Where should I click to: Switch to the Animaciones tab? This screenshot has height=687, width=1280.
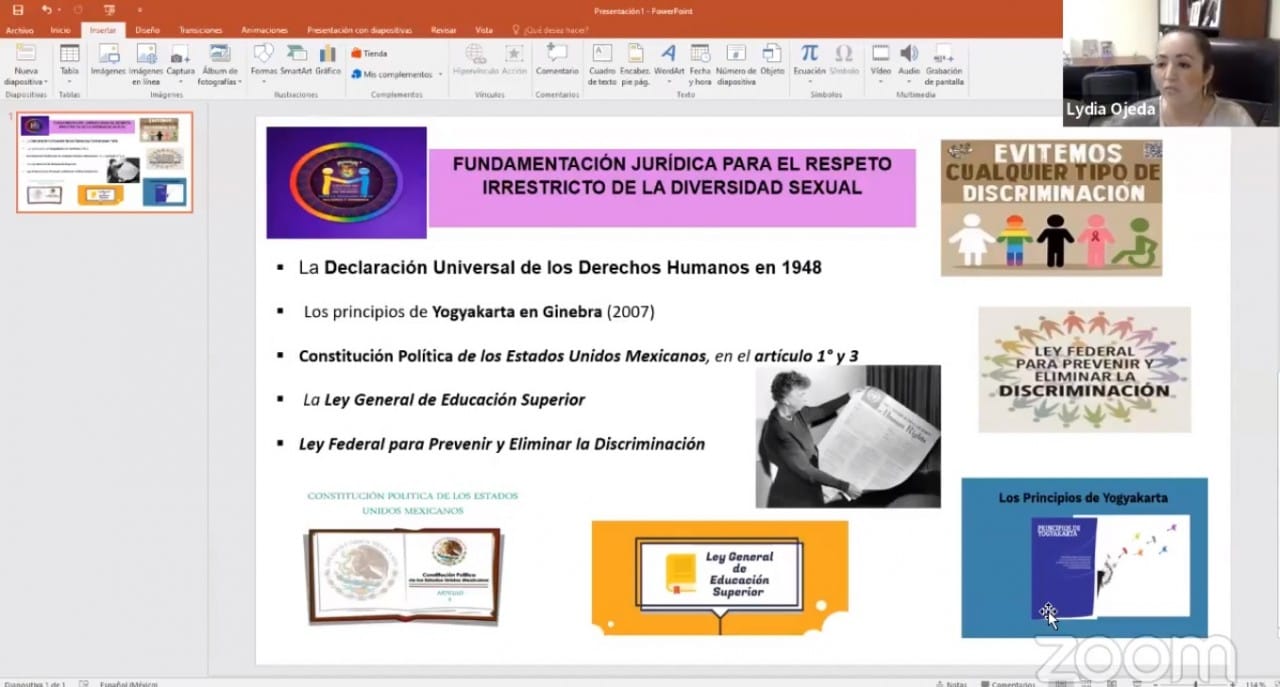[x=264, y=30]
